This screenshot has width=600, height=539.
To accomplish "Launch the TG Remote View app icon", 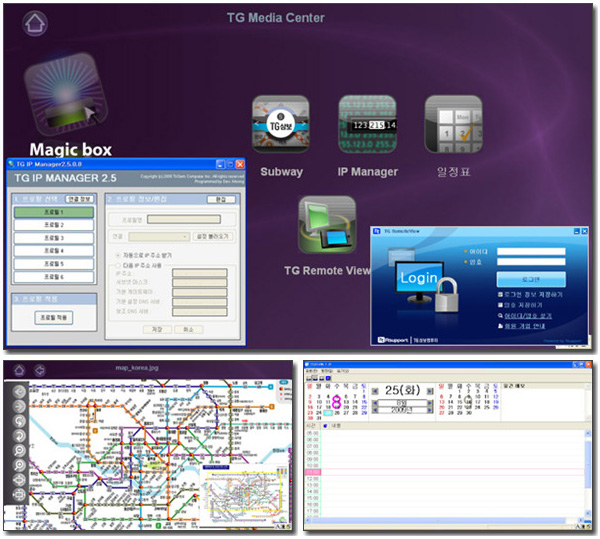I will [x=327, y=225].
